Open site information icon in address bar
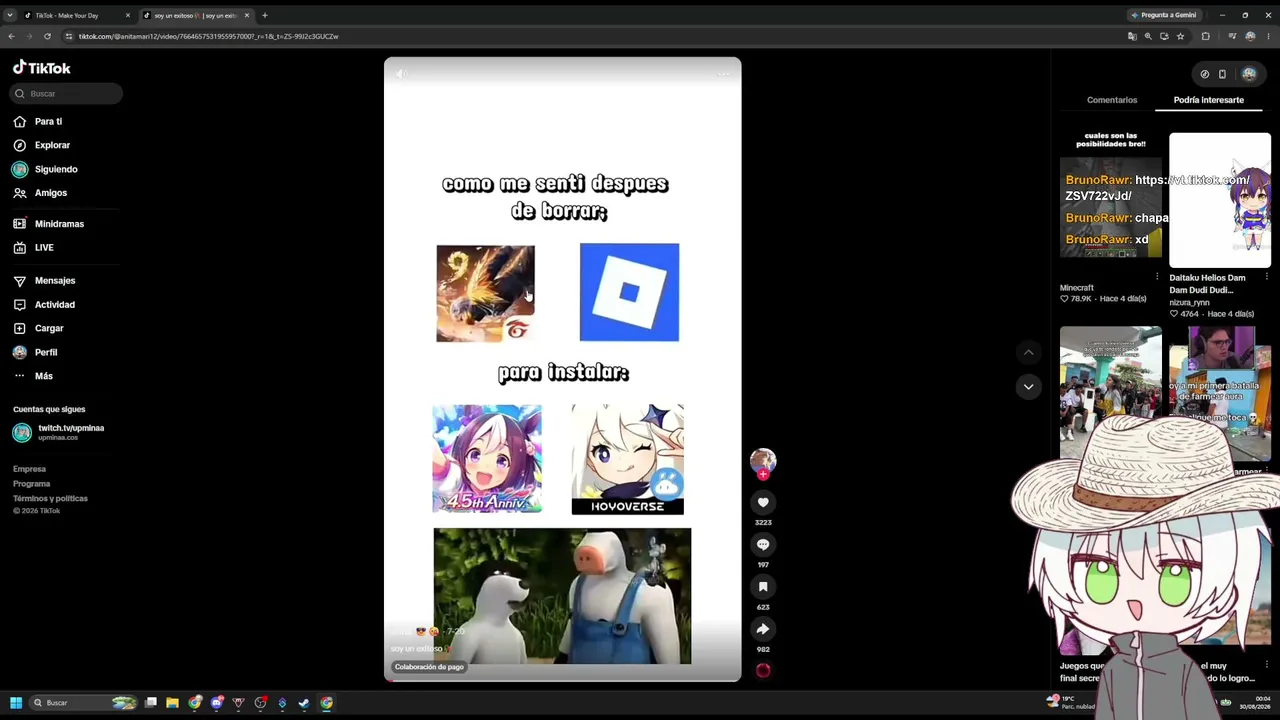 point(68,36)
